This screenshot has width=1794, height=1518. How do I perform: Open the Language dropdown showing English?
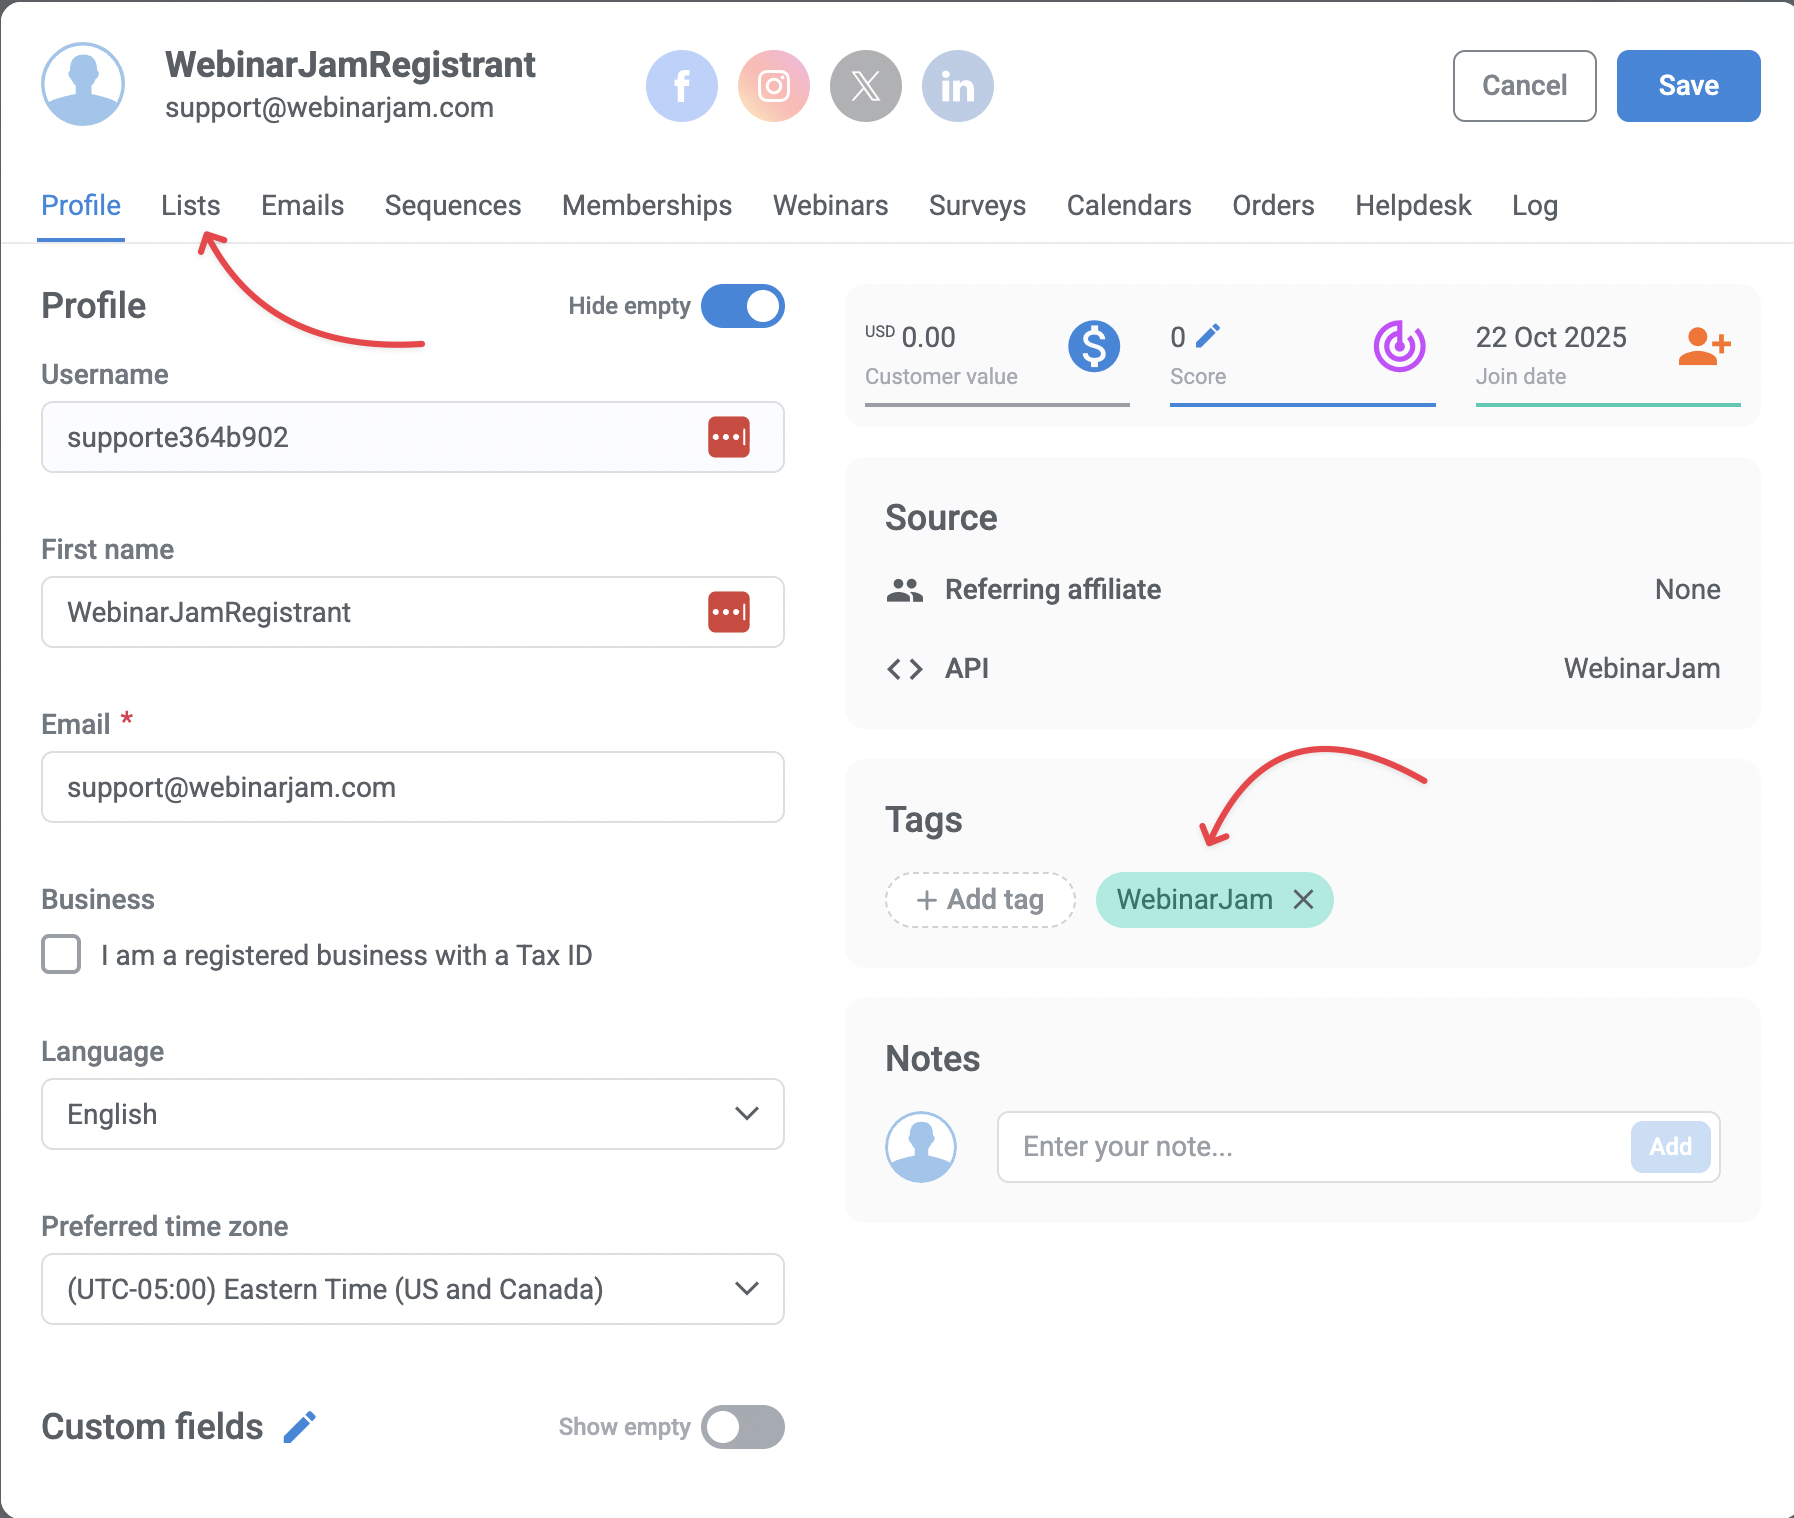[x=413, y=1114]
